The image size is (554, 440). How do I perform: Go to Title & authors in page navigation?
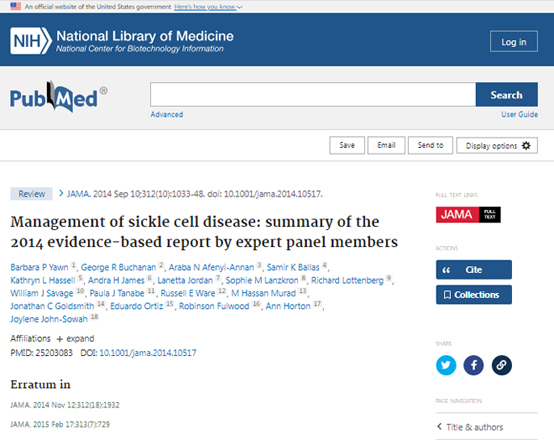coord(475,427)
